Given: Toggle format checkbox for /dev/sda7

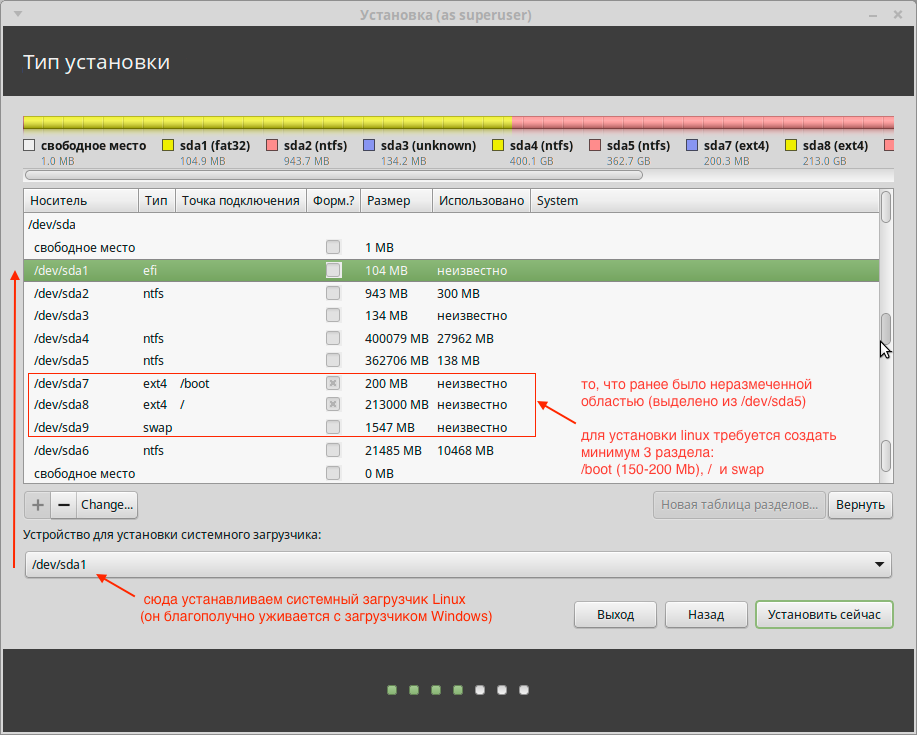Looking at the screenshot, I should point(333,383).
